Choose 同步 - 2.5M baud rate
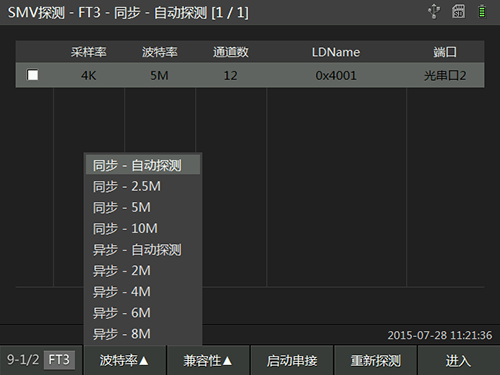500x375 pixels. click(143, 186)
